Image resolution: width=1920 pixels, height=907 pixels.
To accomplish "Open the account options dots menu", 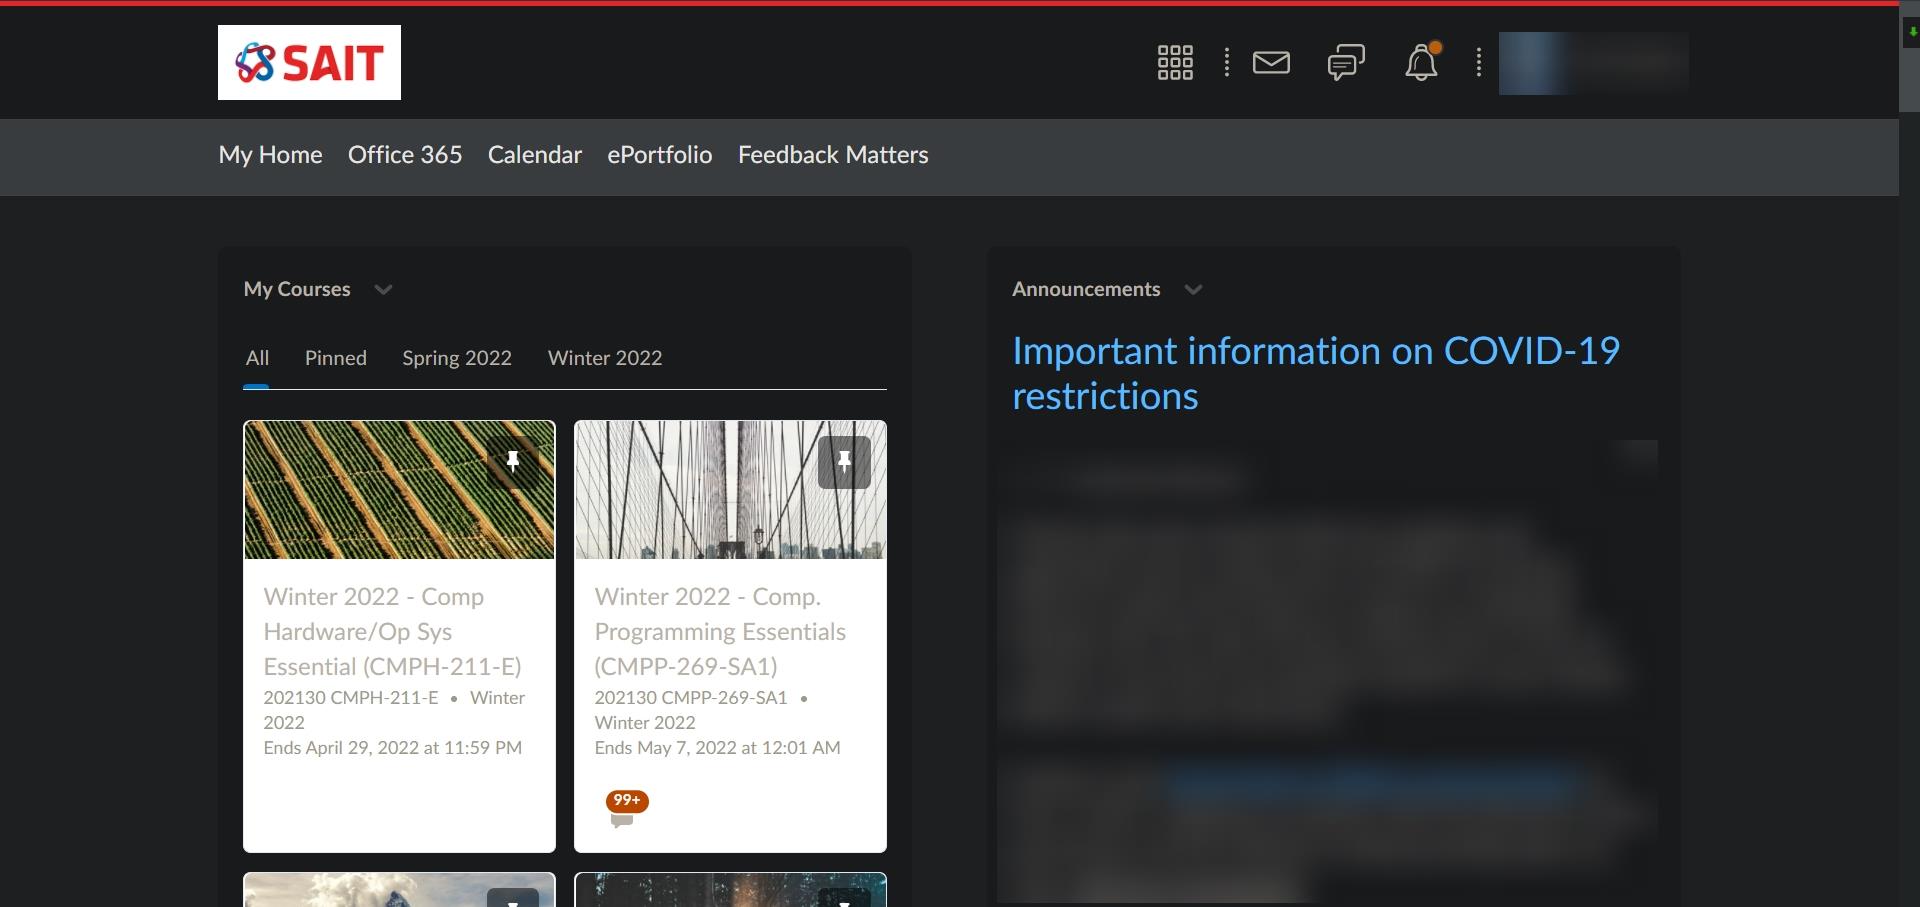I will coord(1478,62).
